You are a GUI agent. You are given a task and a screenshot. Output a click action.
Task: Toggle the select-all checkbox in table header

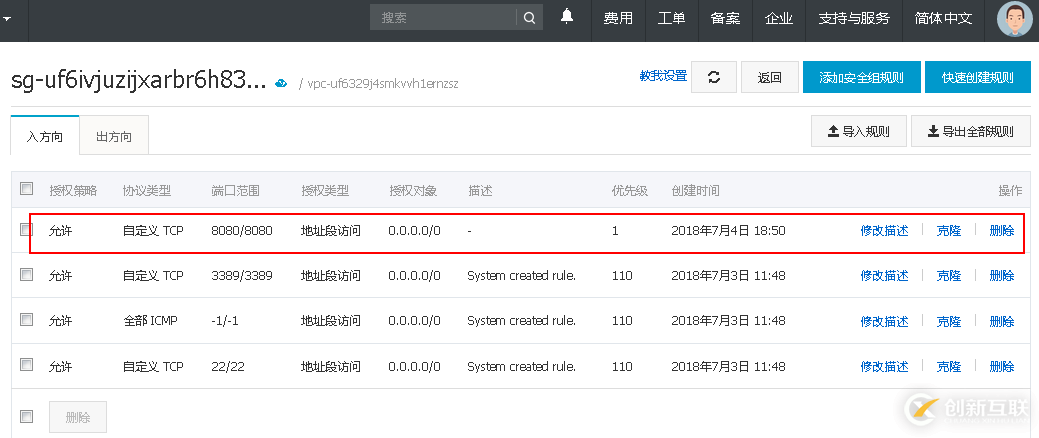click(27, 189)
